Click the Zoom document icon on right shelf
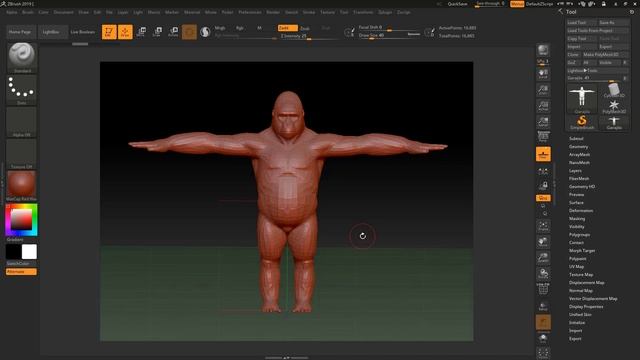The height and width of the screenshot is (360, 640). [x=543, y=90]
